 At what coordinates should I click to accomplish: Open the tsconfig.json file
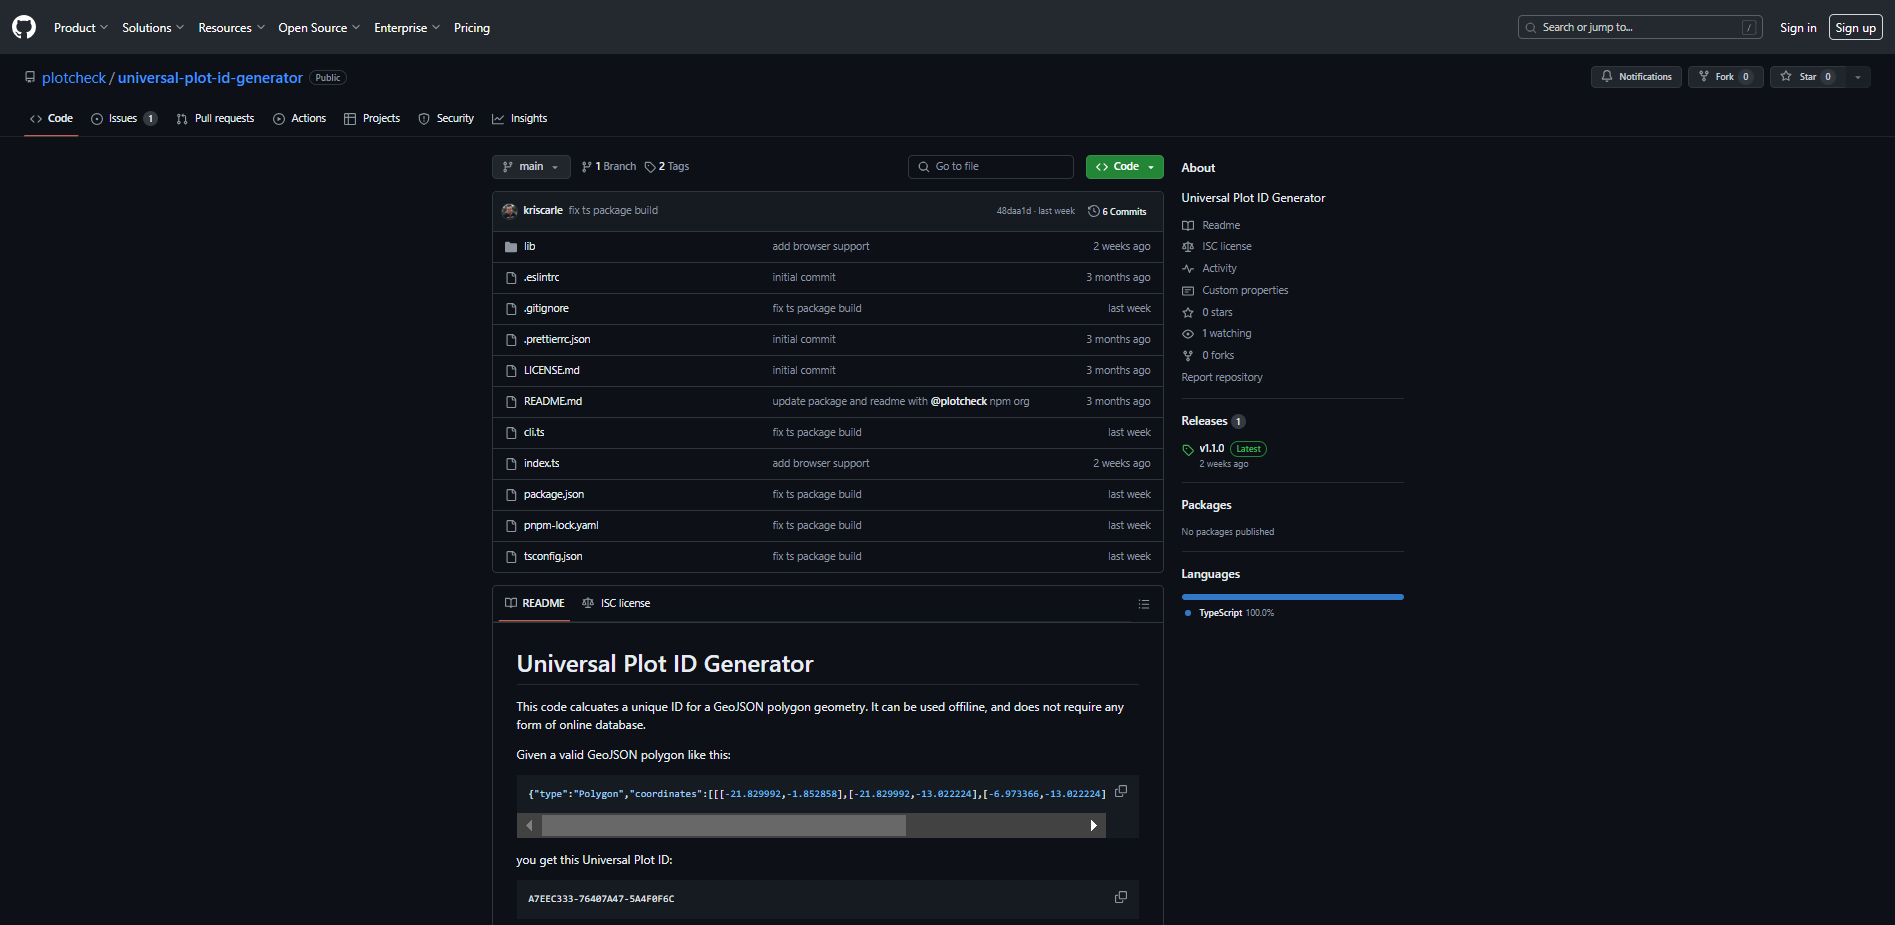pyautogui.click(x=552, y=557)
